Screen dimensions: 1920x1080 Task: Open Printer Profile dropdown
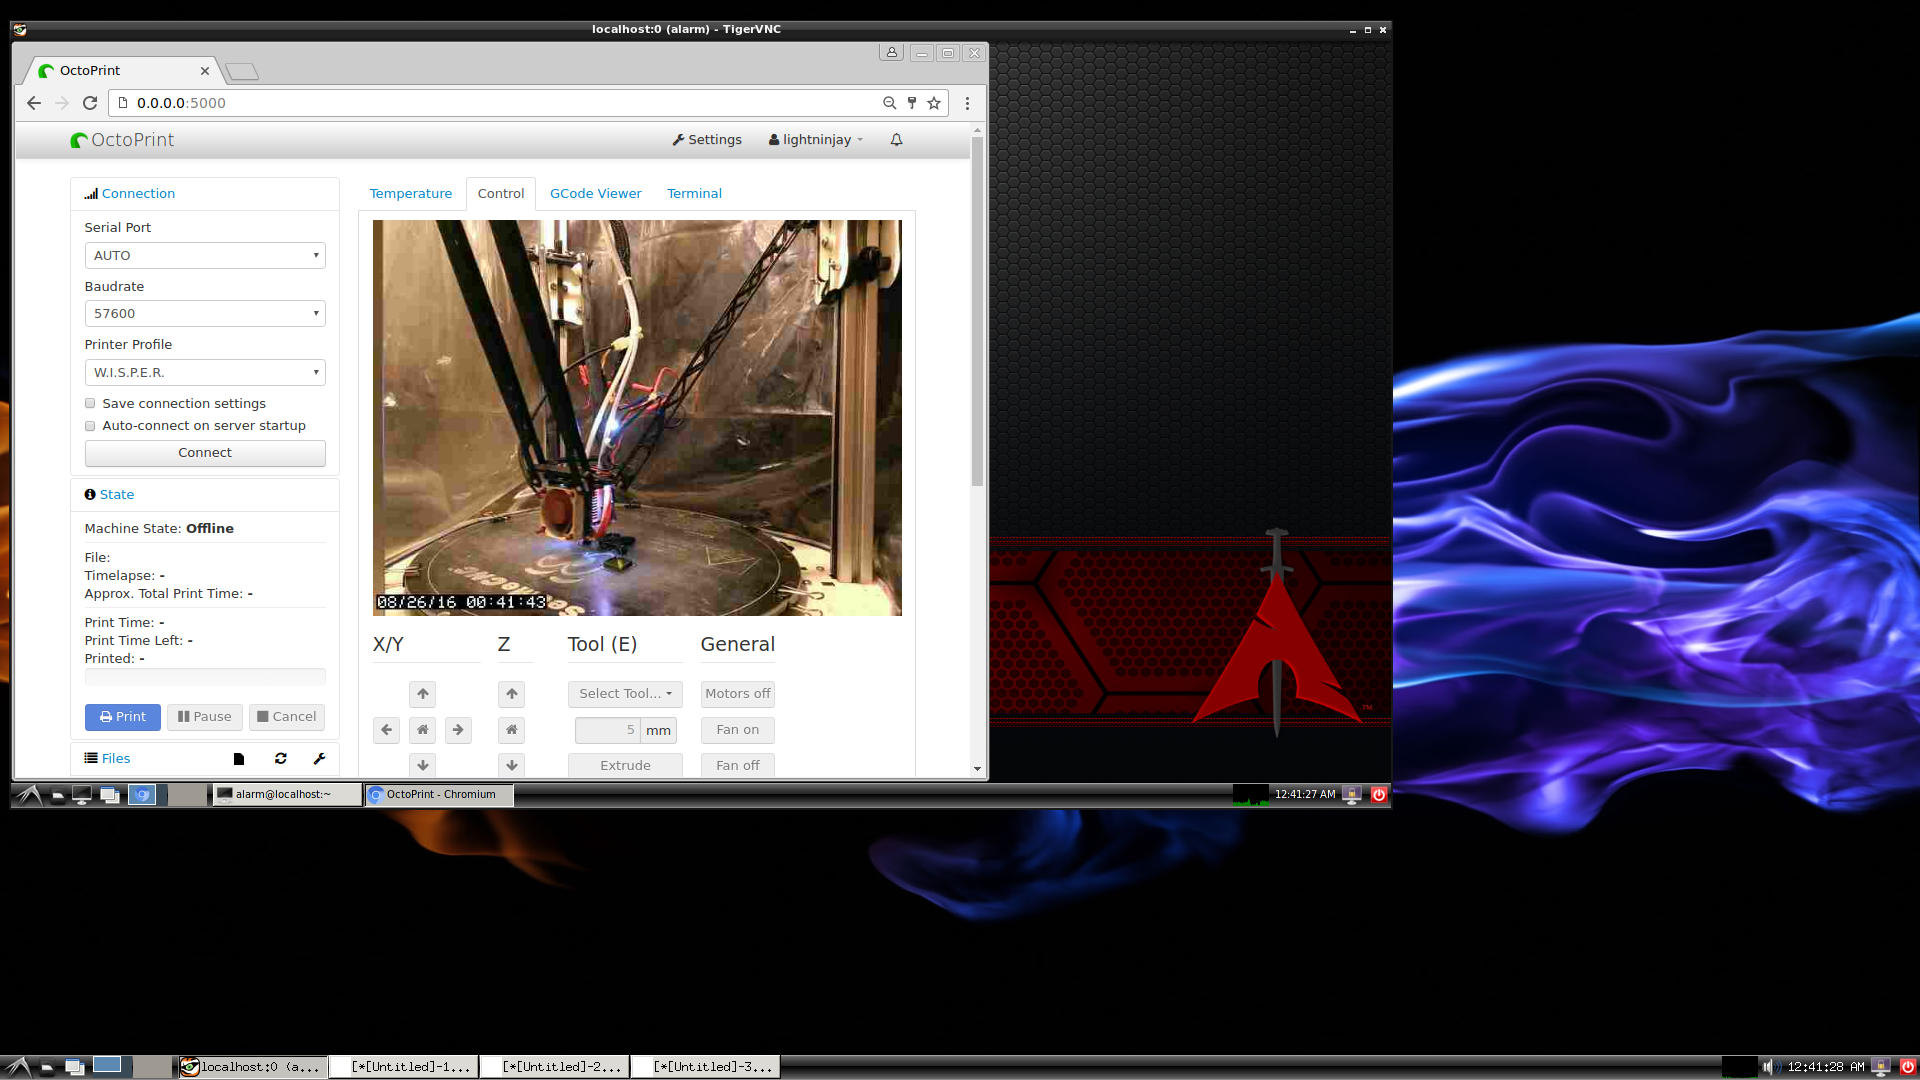point(205,373)
